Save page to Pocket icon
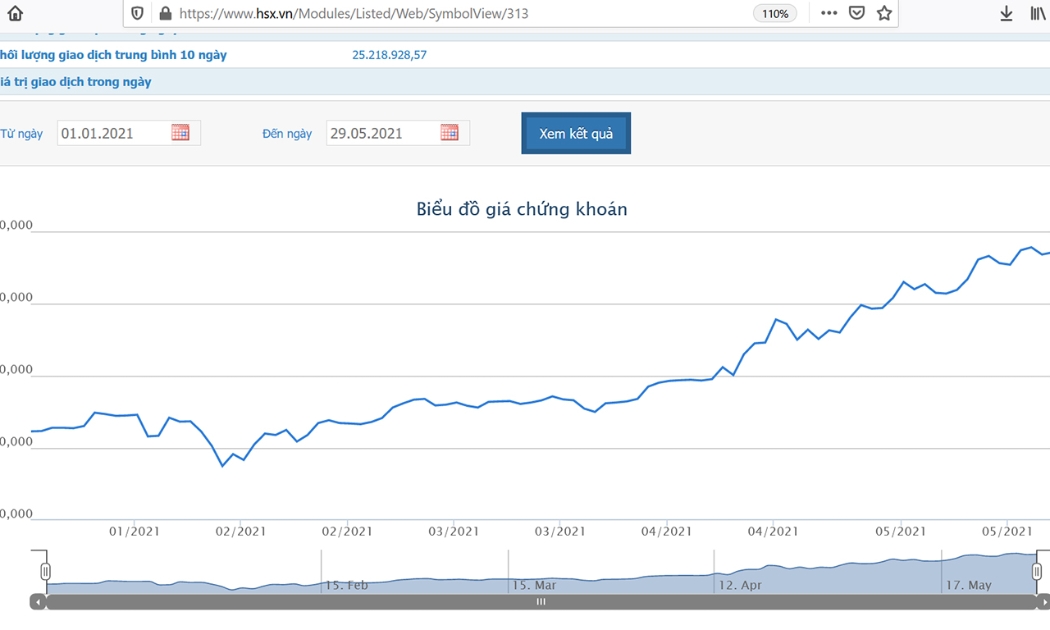 856,13
